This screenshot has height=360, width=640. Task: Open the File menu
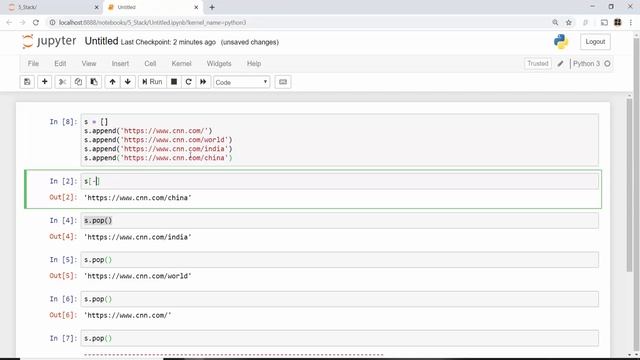click(x=33, y=64)
